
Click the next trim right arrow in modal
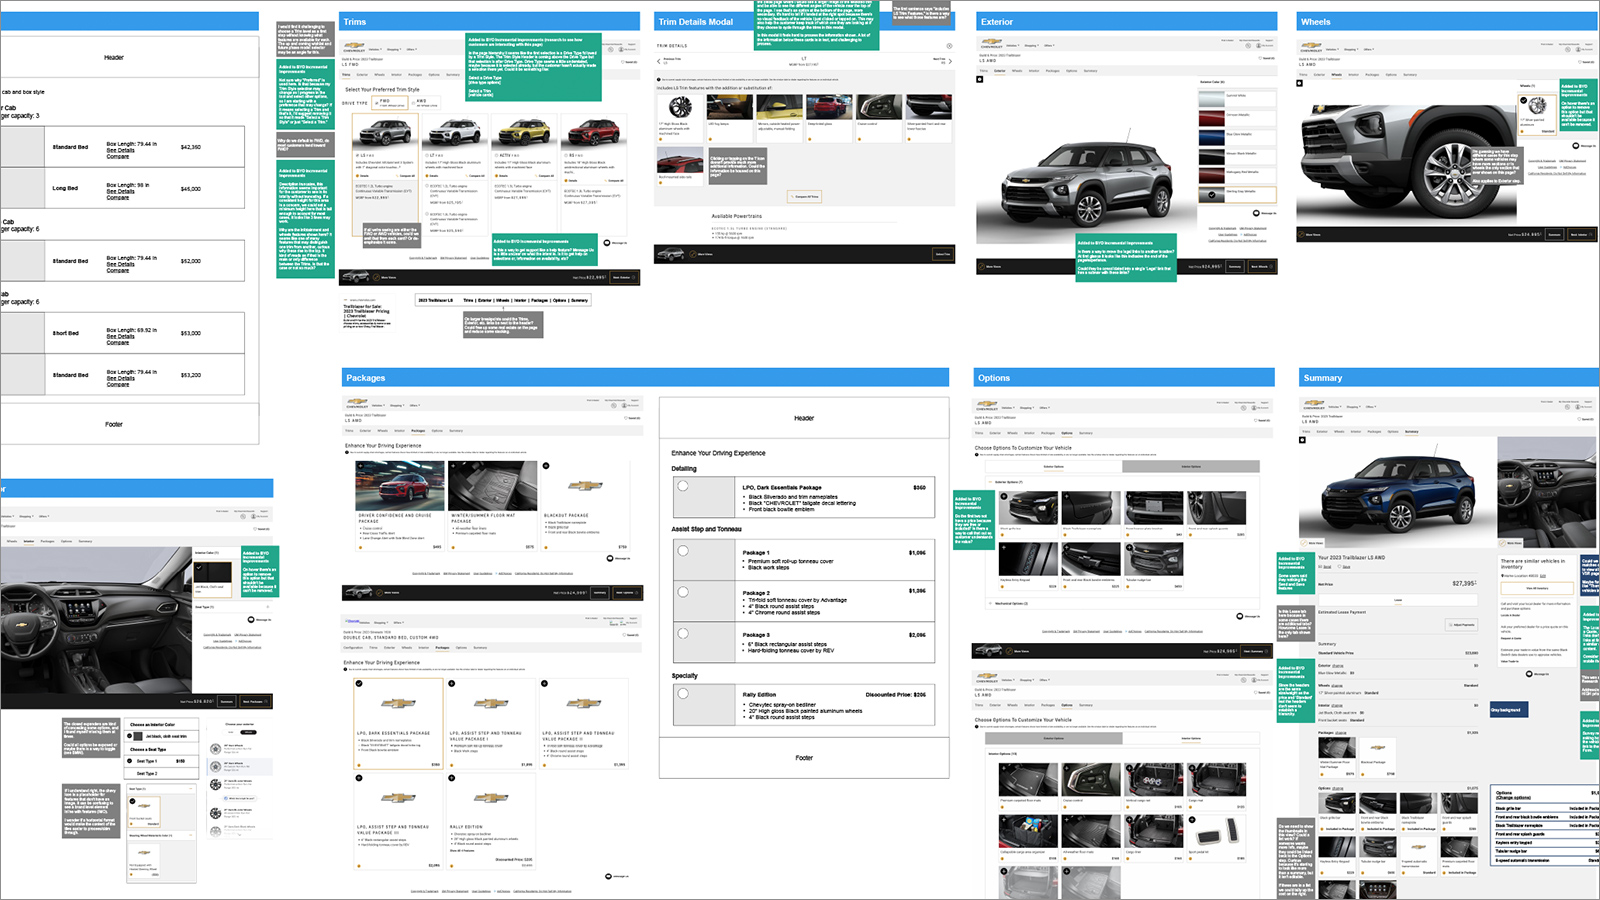(x=950, y=61)
